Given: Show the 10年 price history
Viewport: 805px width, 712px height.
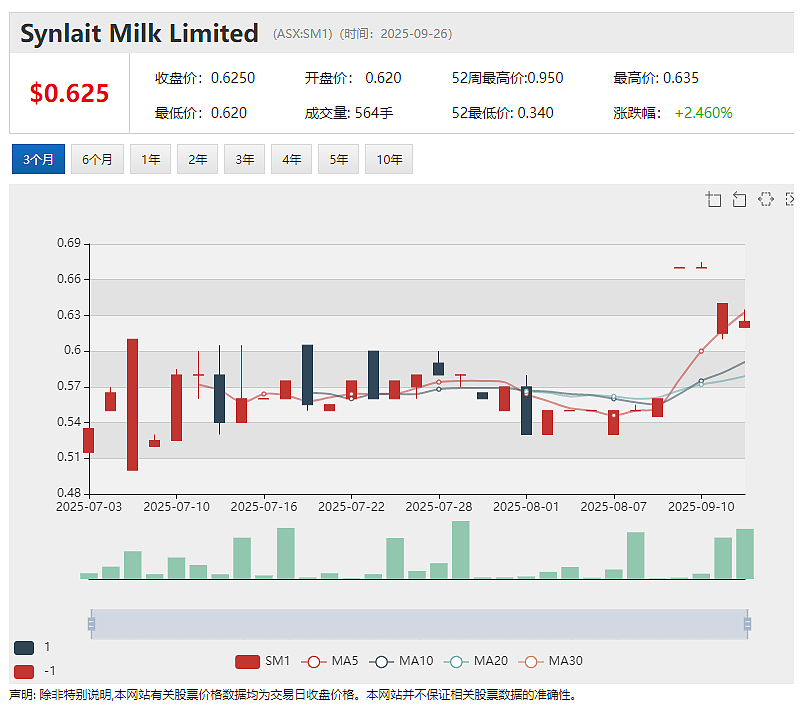Looking at the screenshot, I should tap(389, 159).
